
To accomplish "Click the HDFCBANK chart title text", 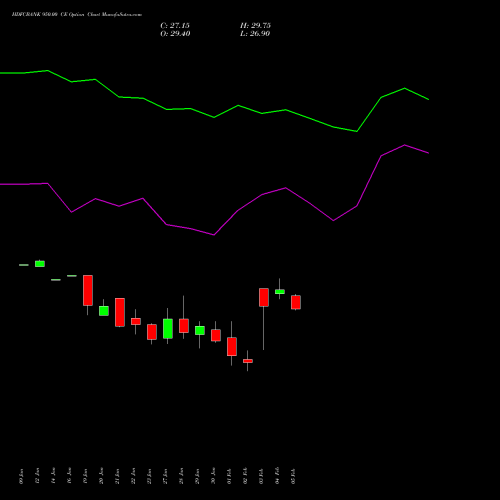I will (x=77, y=15).
